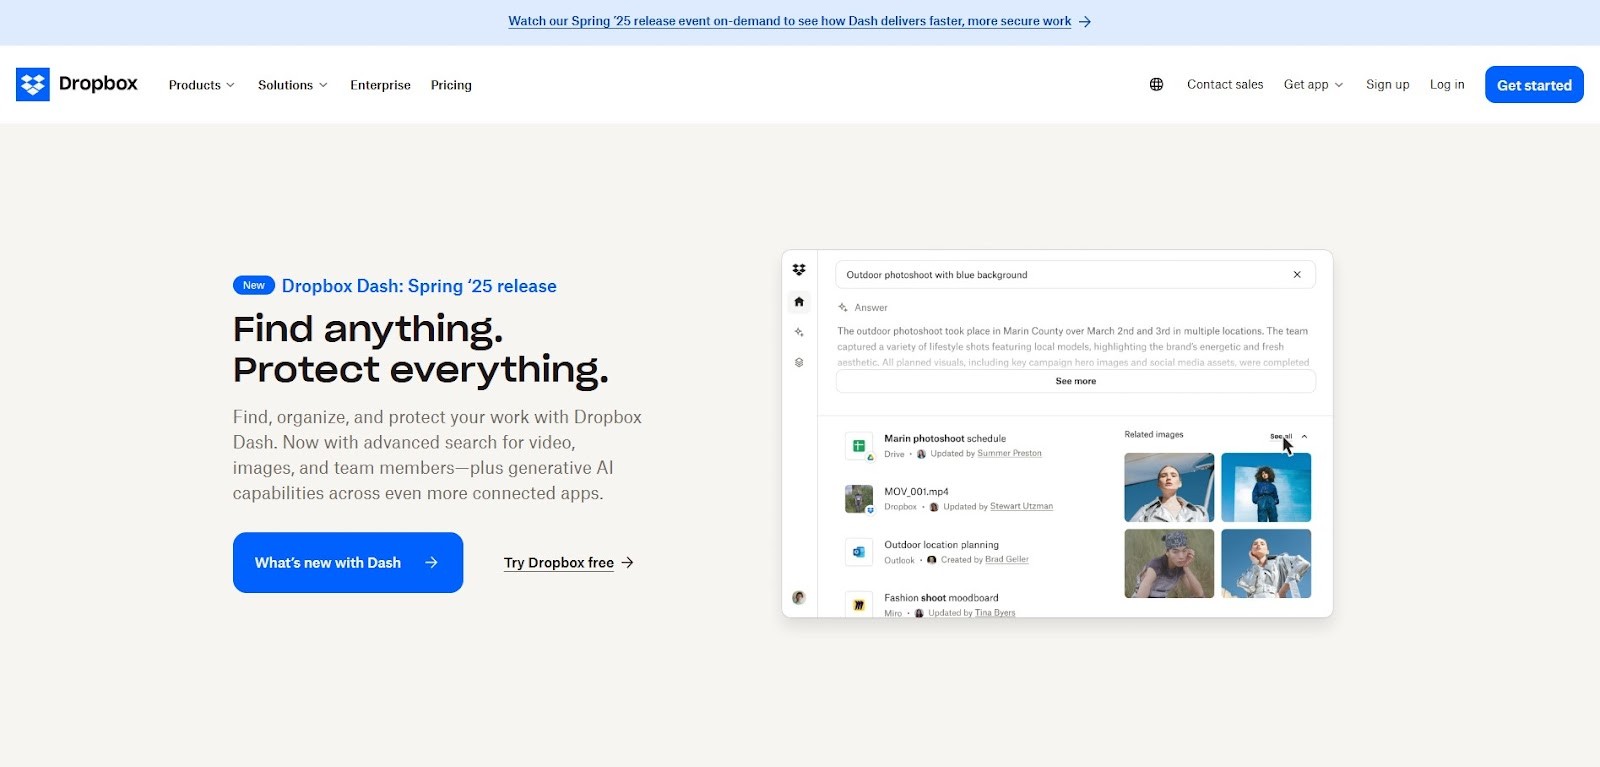The height and width of the screenshot is (767, 1600).
Task: Open the Enterprise menu item
Action: [x=380, y=85]
